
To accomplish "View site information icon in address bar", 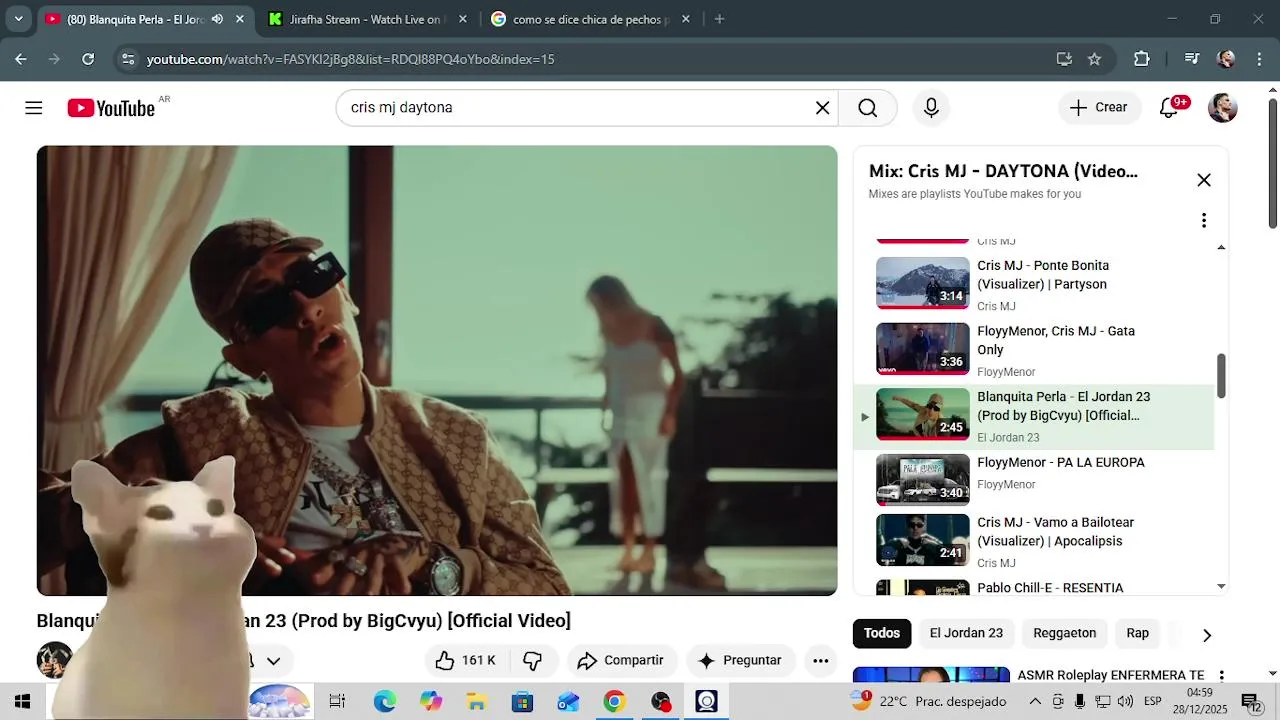I will pos(128,59).
